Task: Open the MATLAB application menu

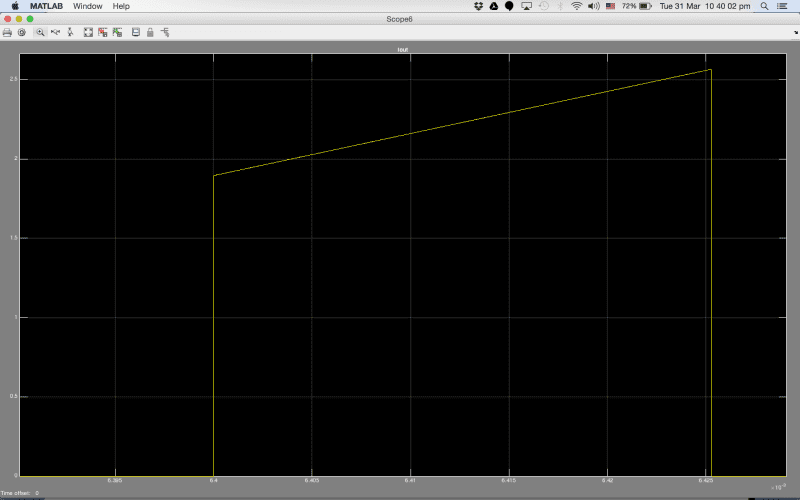Action: tap(46, 6)
